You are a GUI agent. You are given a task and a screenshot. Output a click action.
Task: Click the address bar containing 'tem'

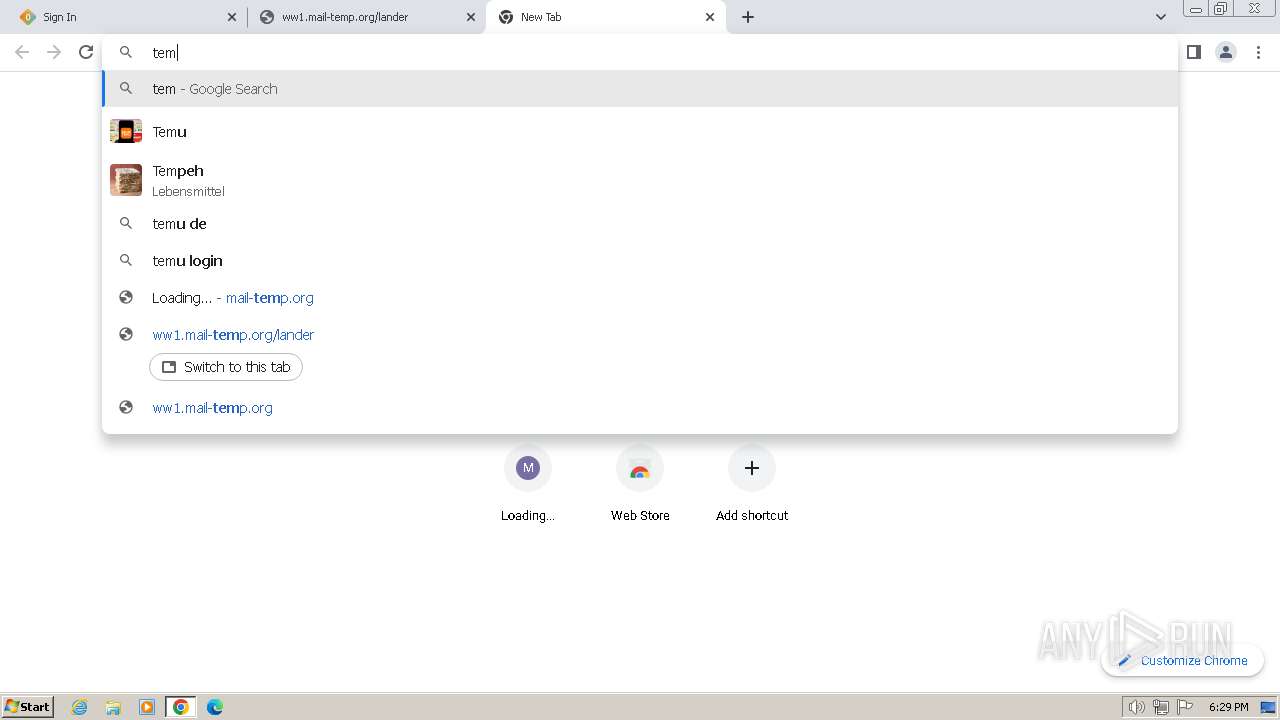click(640, 53)
